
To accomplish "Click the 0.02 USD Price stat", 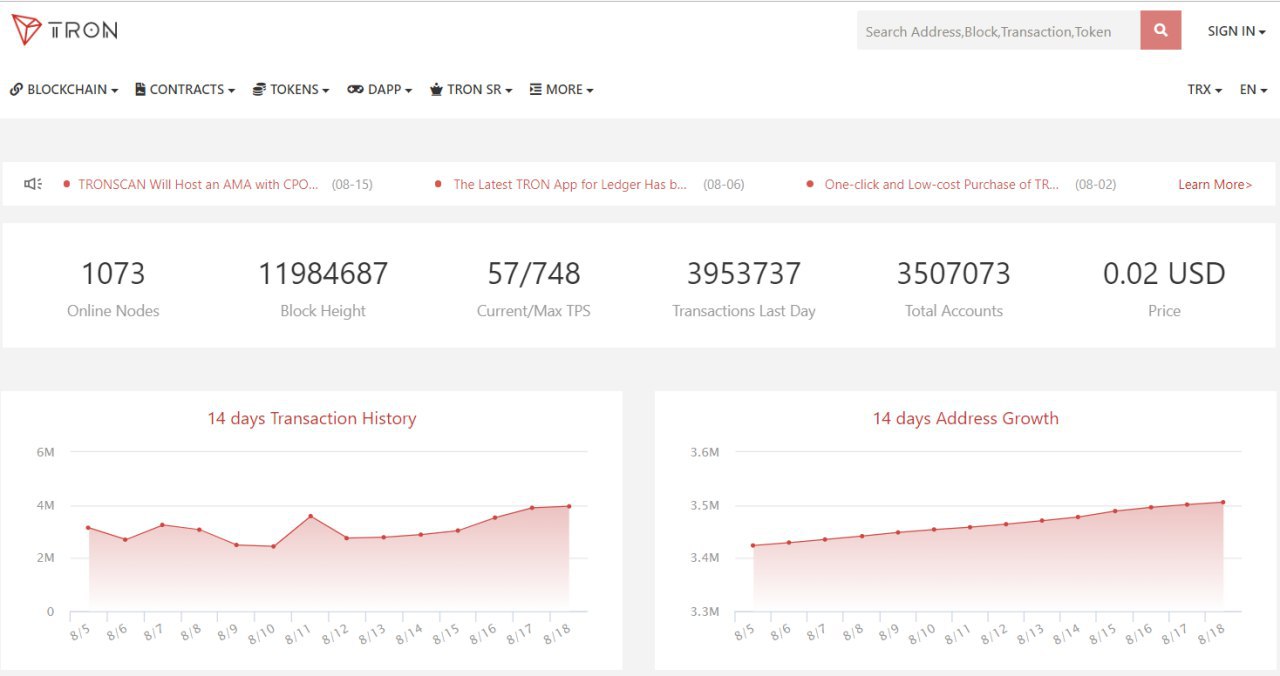I will pyautogui.click(x=1164, y=287).
